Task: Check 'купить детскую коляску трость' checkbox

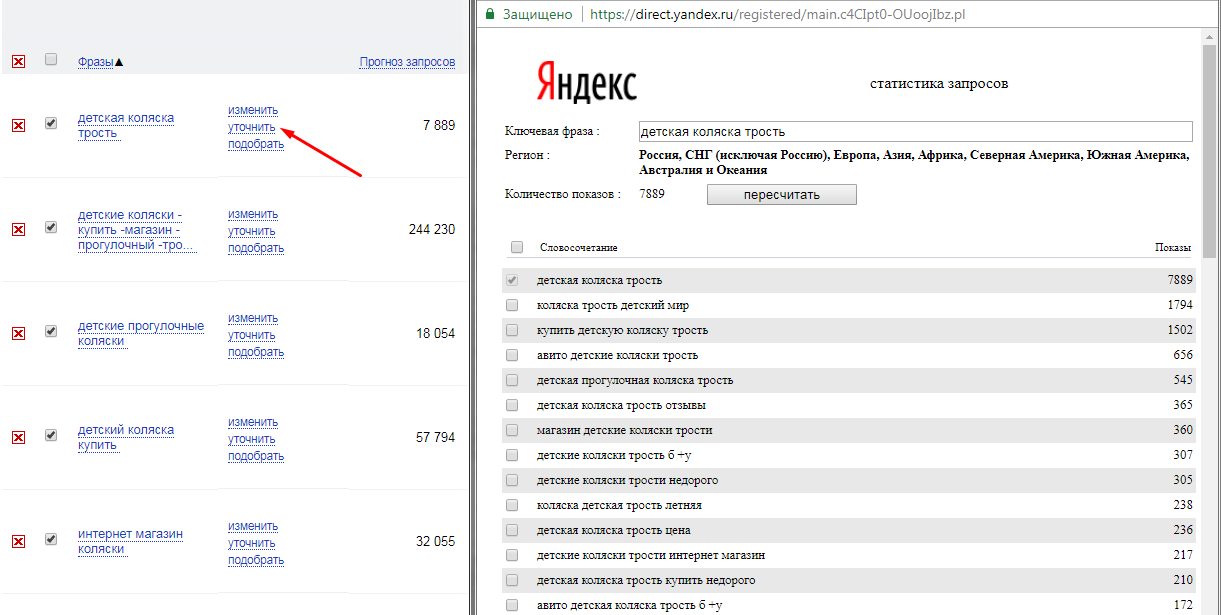Action: [x=512, y=330]
